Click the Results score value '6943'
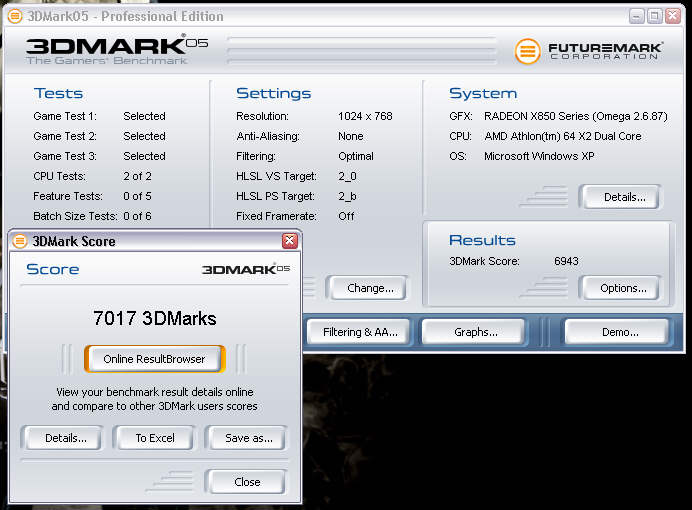The width and height of the screenshot is (692, 510). [x=566, y=261]
